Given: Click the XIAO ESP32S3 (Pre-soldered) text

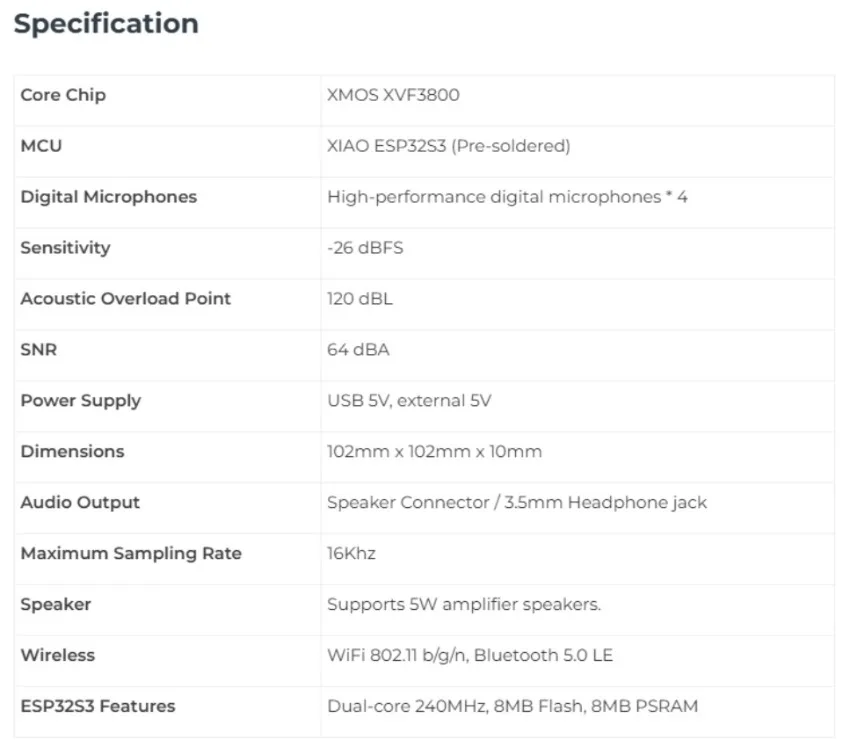Looking at the screenshot, I should [x=448, y=146].
